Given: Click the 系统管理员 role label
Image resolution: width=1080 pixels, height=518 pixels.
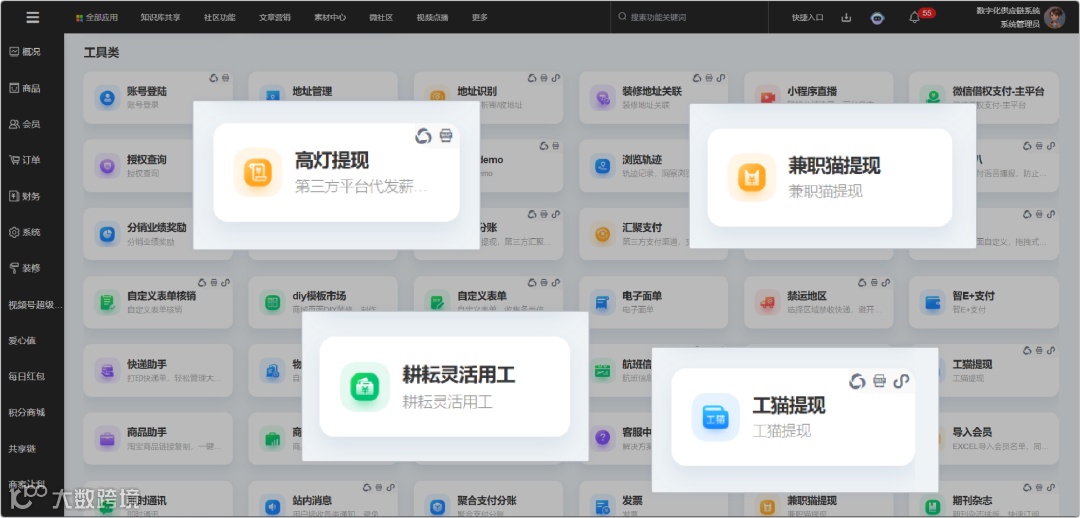Looking at the screenshot, I should (x=1020, y=24).
